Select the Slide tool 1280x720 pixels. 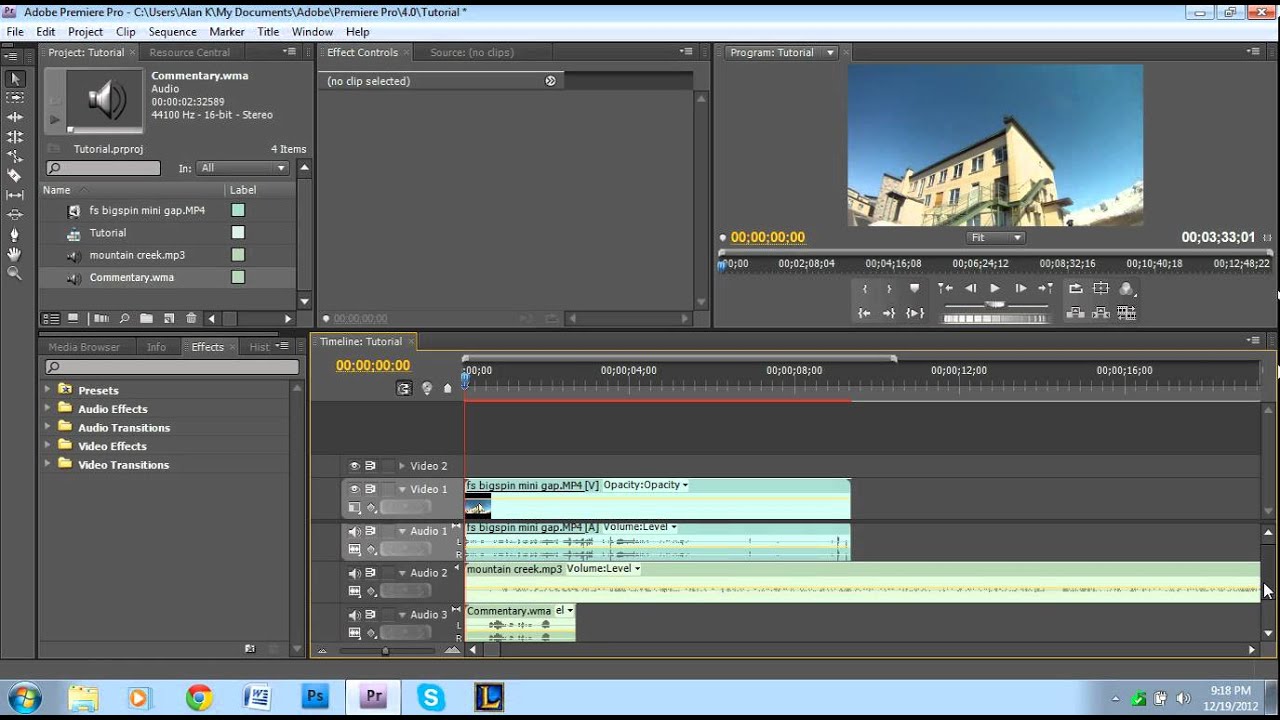[x=15, y=214]
